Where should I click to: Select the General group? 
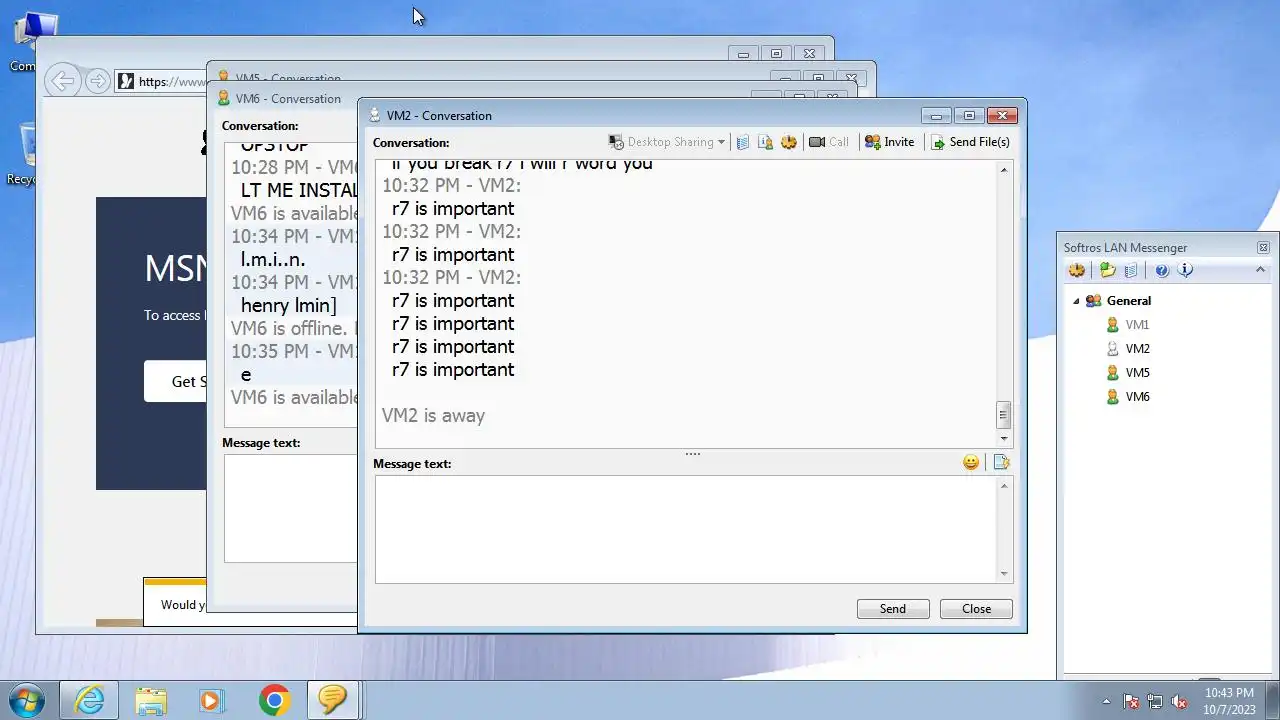point(1129,301)
